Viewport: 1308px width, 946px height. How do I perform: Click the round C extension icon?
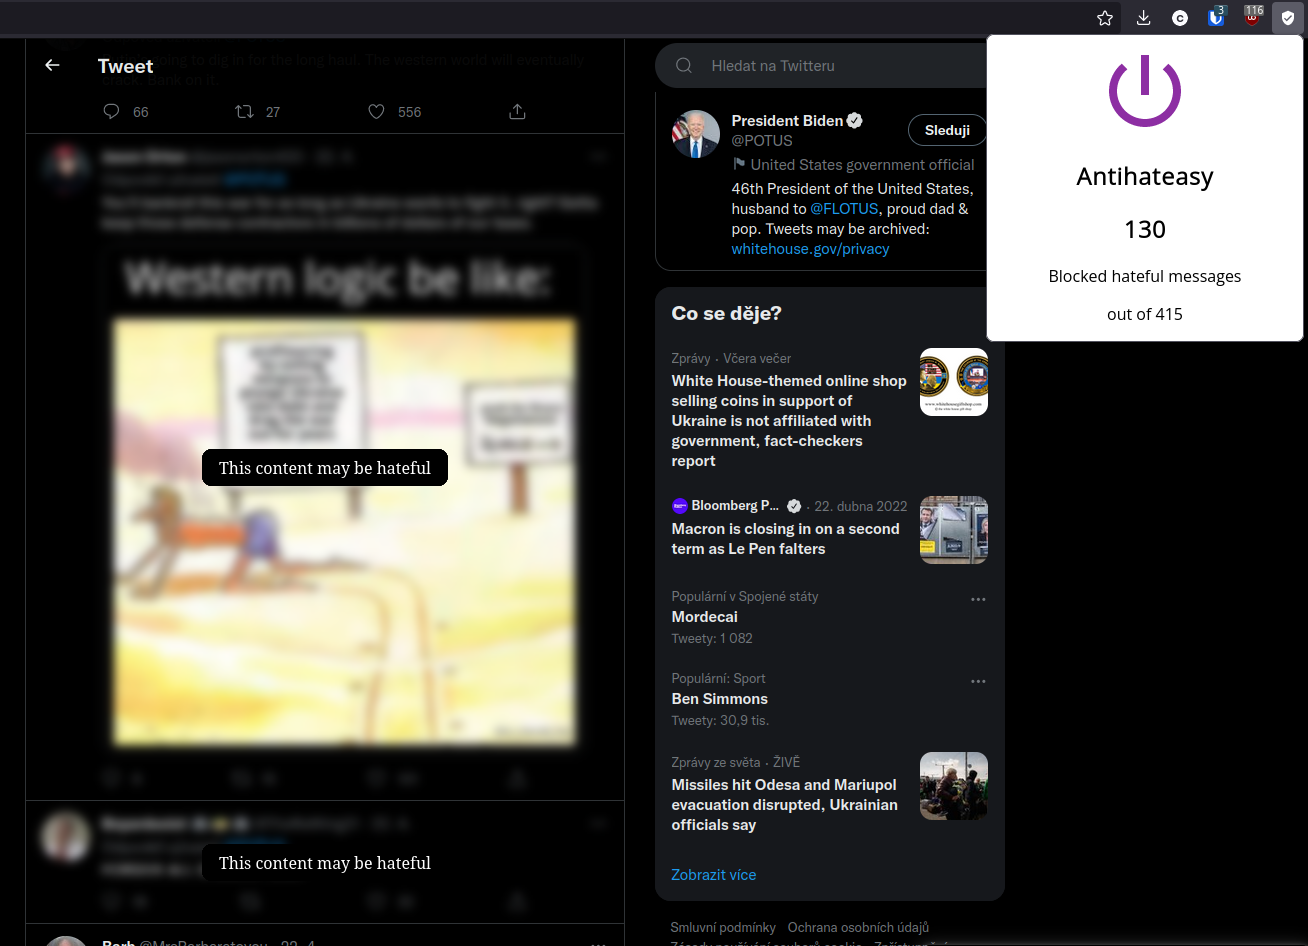tap(1180, 18)
